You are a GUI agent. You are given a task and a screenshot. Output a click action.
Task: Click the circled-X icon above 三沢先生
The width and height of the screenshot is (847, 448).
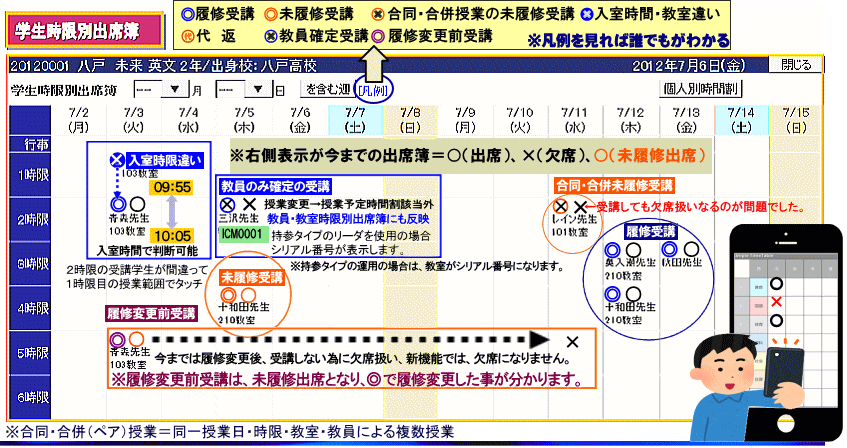coord(228,205)
